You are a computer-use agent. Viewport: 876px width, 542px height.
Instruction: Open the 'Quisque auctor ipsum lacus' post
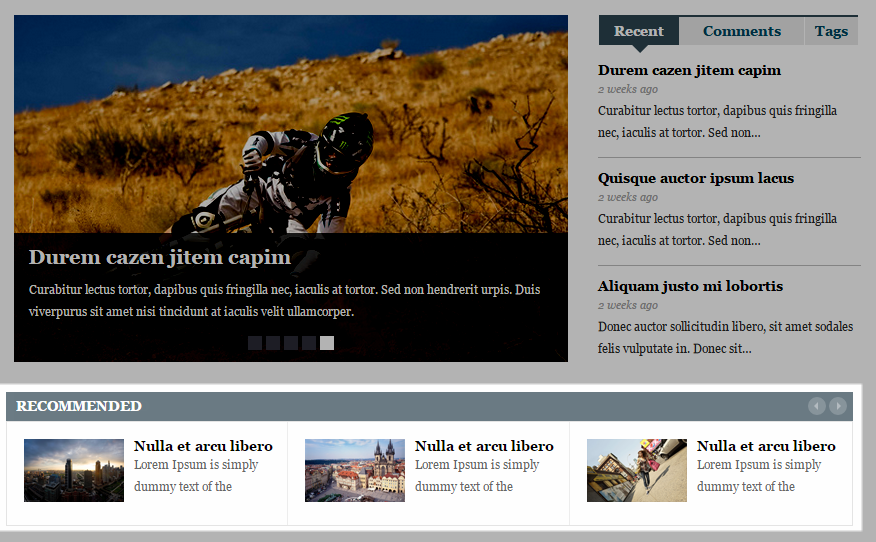(696, 178)
